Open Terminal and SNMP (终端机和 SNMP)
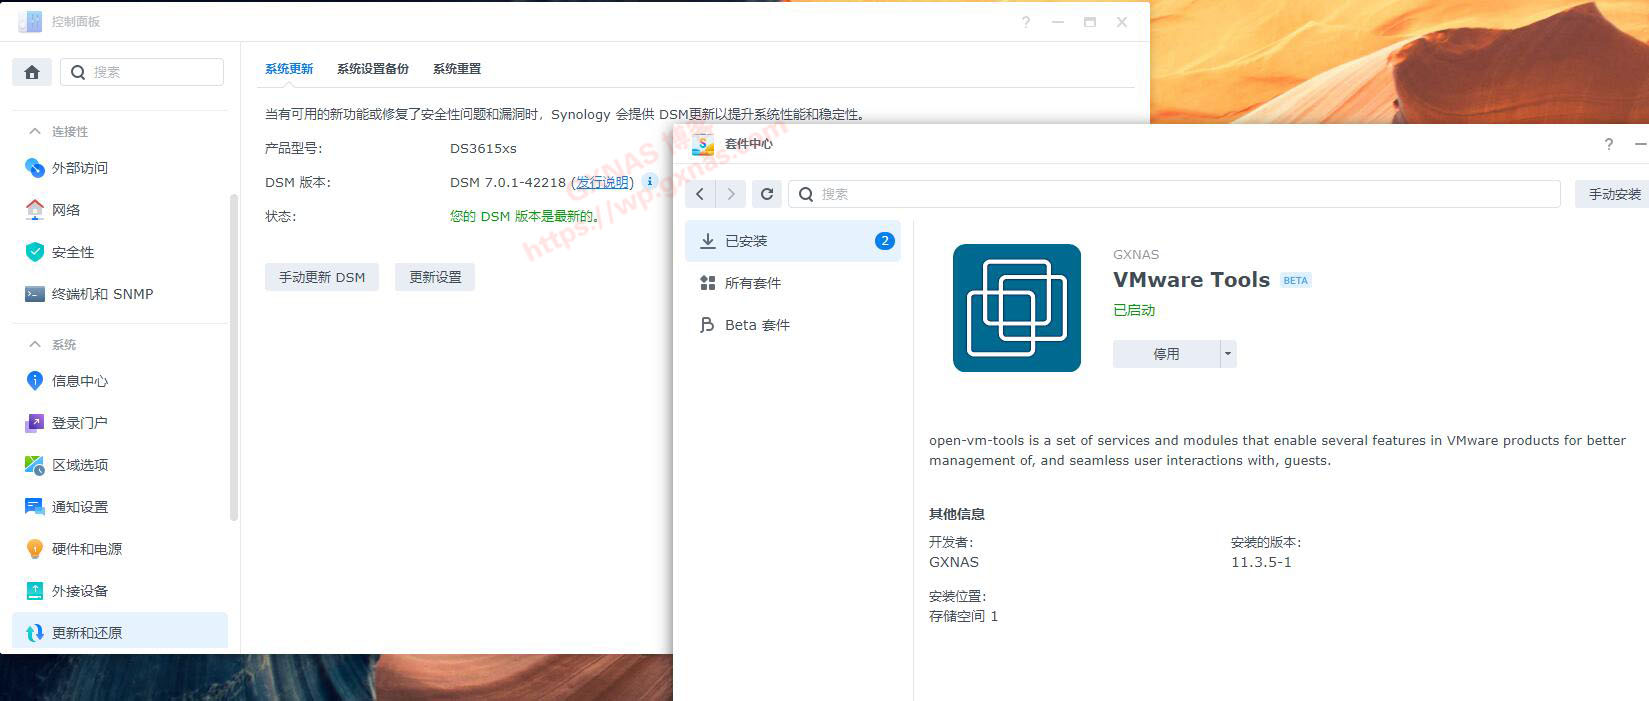Screen dimensions: 1649x701 pyautogui.click(x=102, y=294)
